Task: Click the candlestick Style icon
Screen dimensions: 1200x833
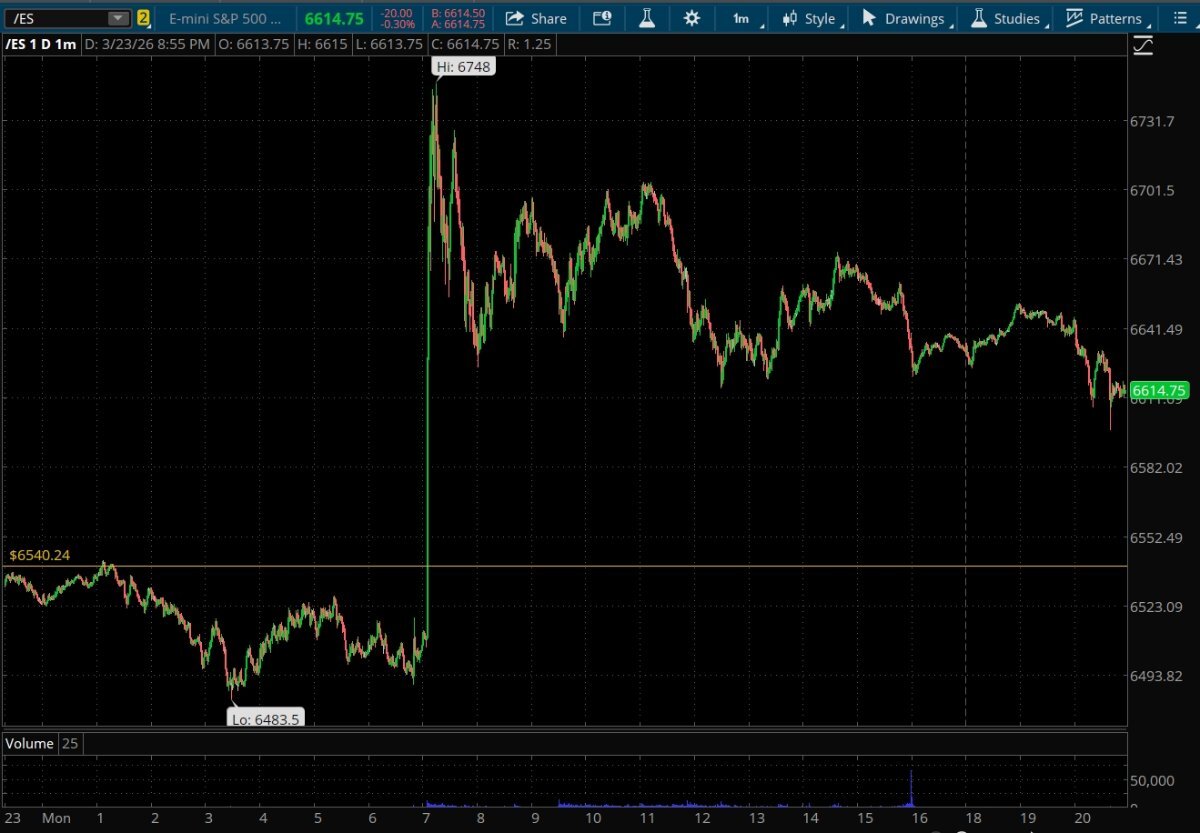Action: [790, 18]
